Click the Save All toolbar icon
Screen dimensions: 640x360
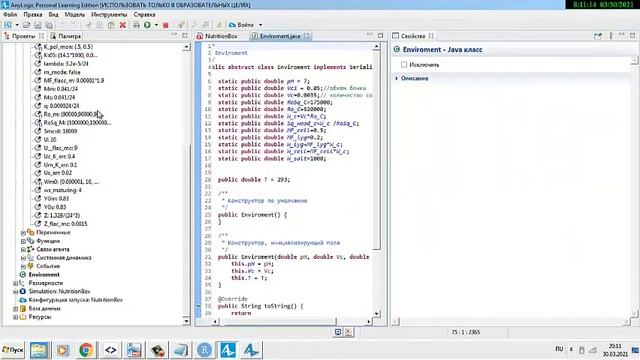(49, 25)
